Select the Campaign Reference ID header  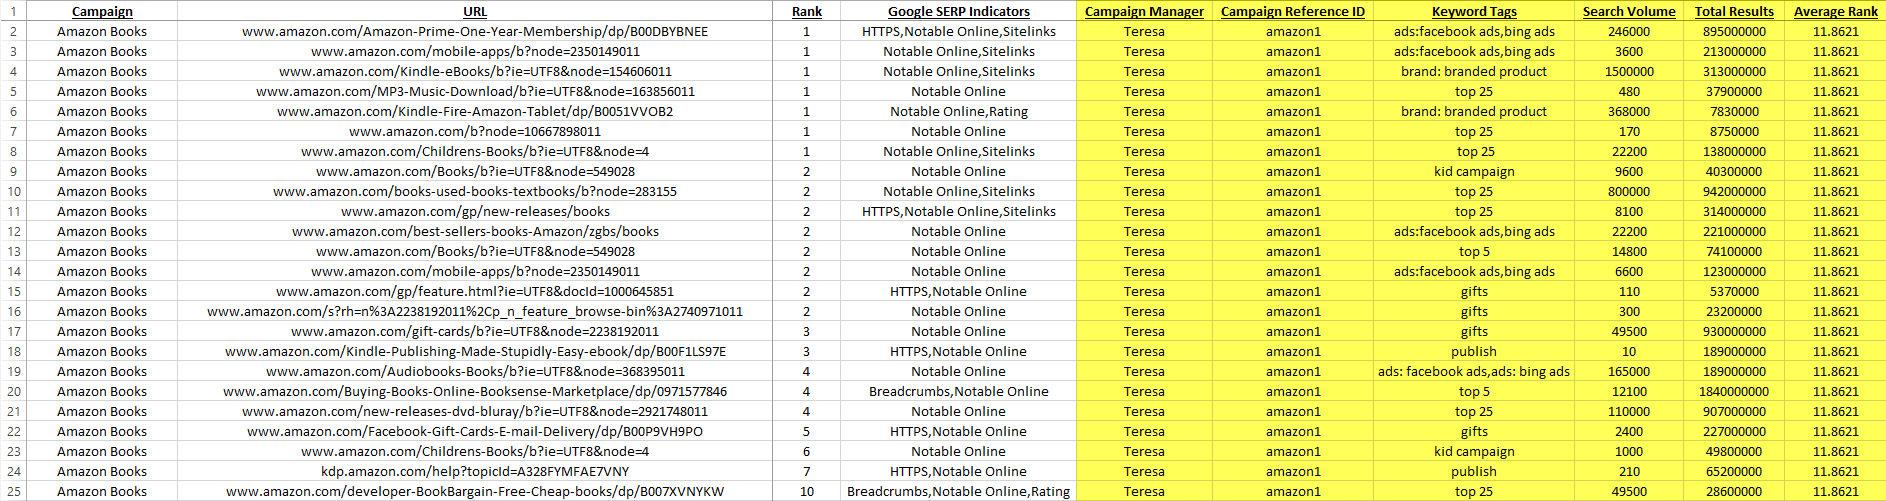click(x=1293, y=11)
